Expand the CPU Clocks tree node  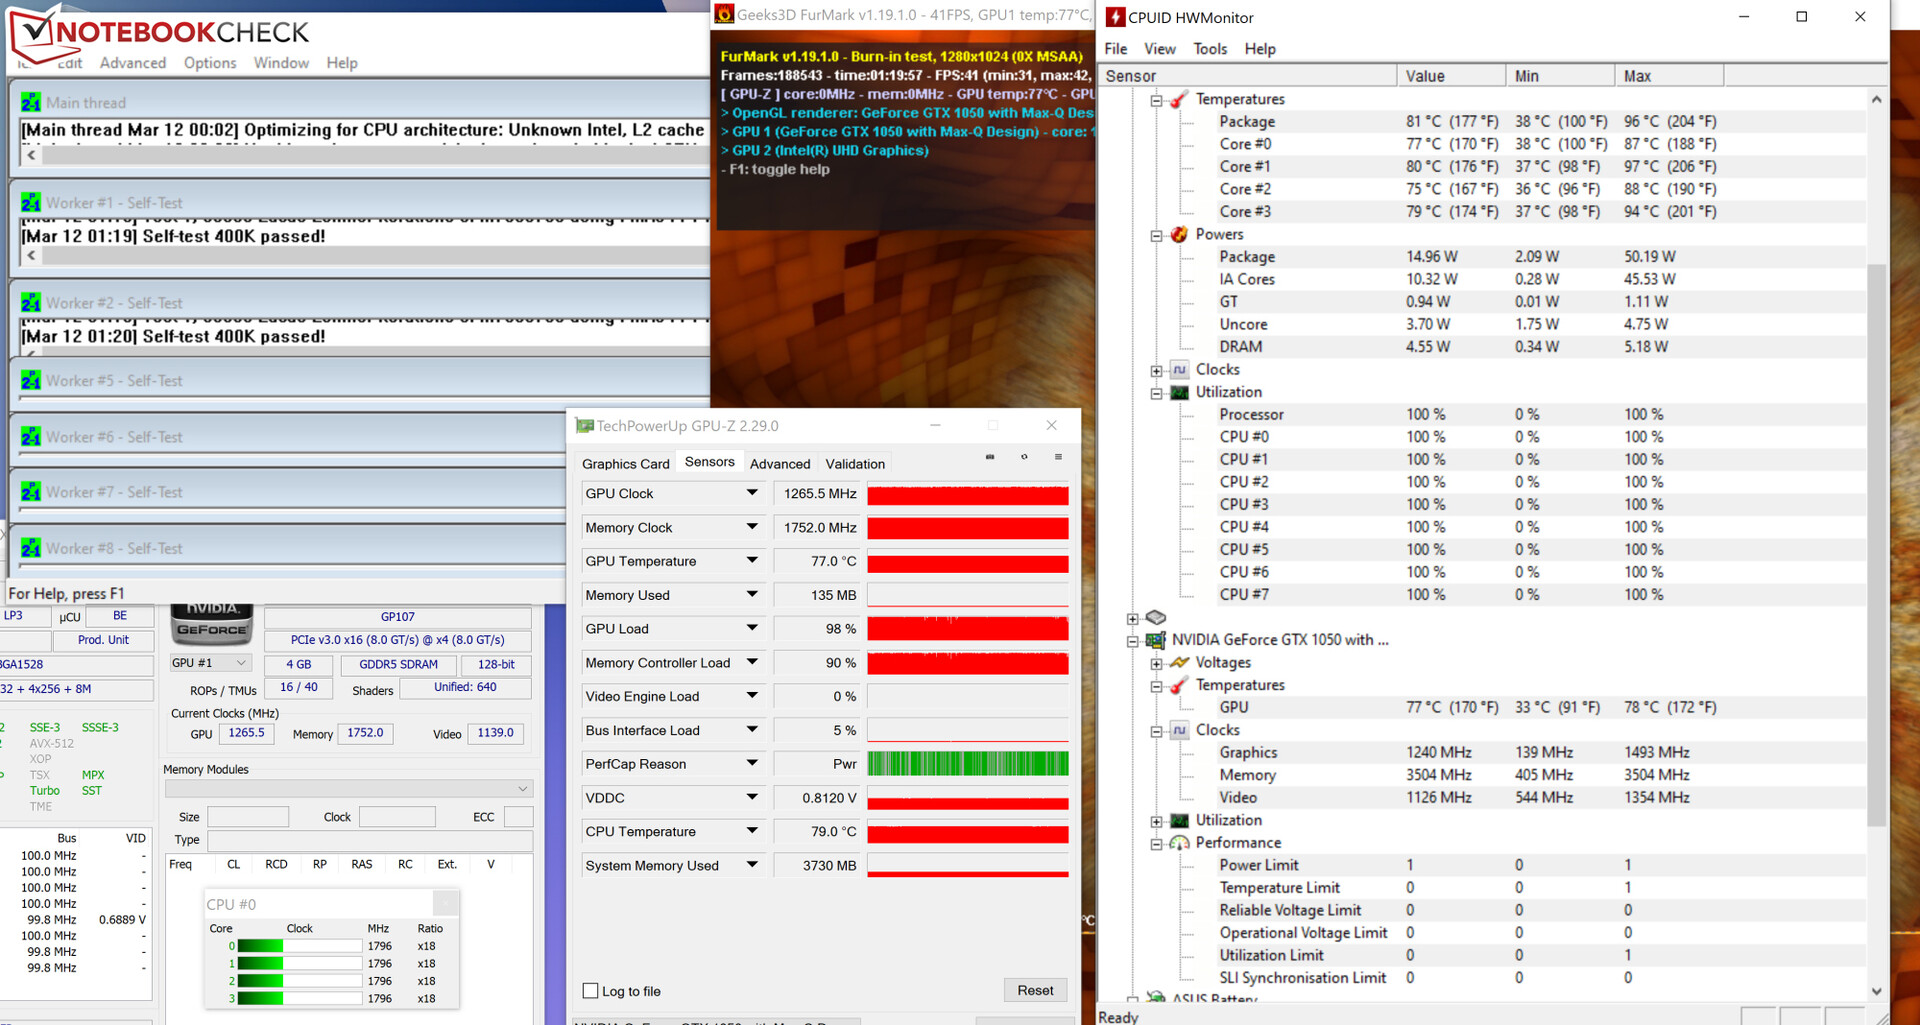(x=1156, y=370)
